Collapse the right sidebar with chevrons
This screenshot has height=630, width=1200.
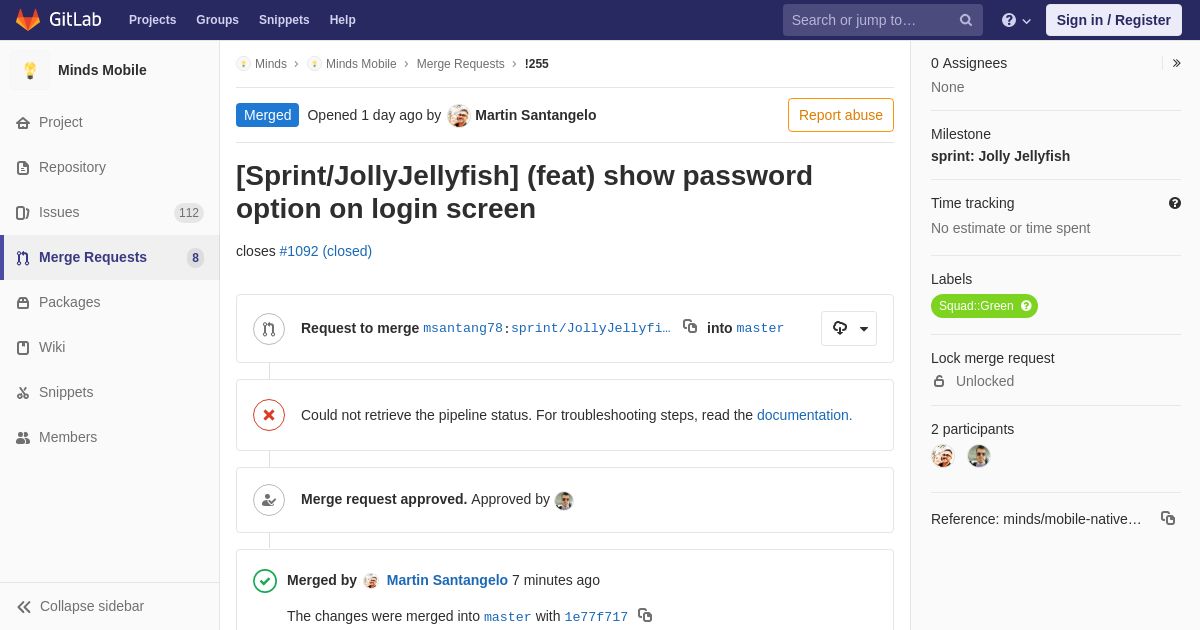[x=1176, y=63]
